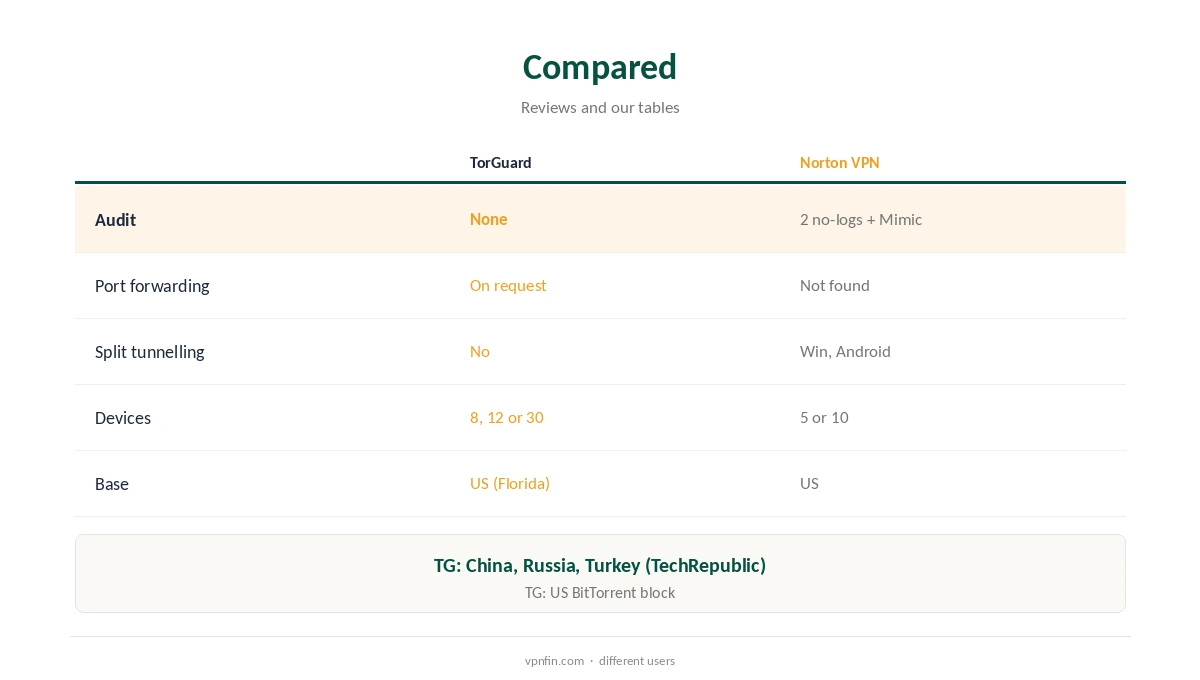Image resolution: width=1200 pixels, height=680 pixels.
Task: Click the 'US (Florida)' cell
Action: tap(510, 483)
